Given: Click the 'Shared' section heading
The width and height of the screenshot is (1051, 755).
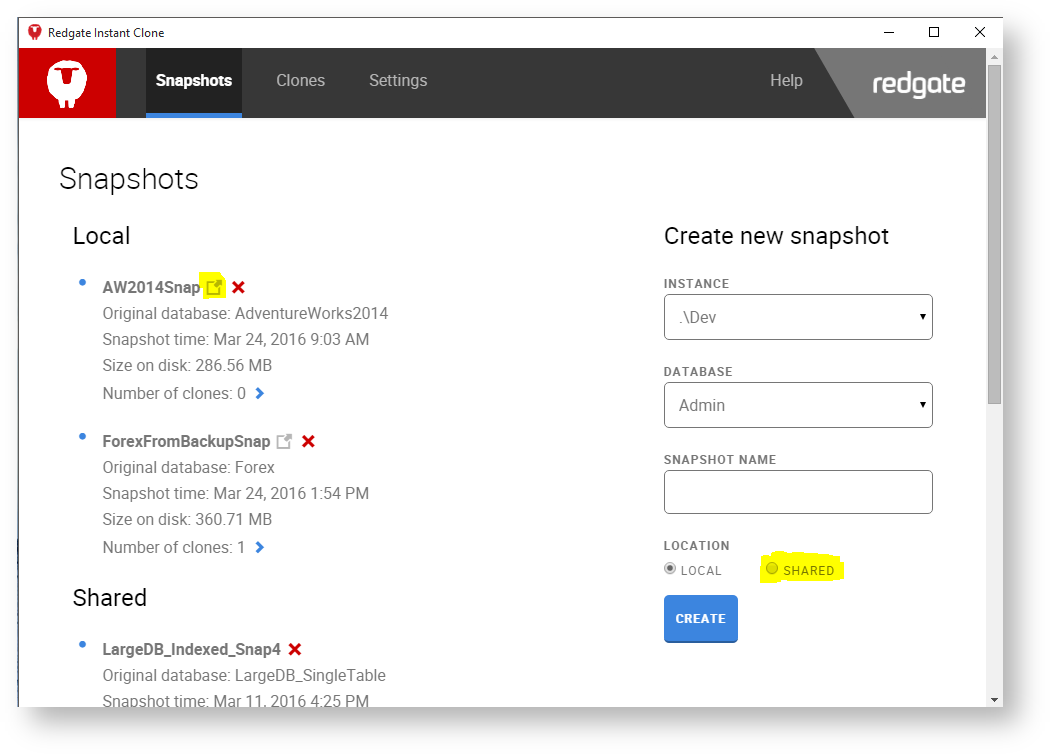Looking at the screenshot, I should click(x=110, y=597).
